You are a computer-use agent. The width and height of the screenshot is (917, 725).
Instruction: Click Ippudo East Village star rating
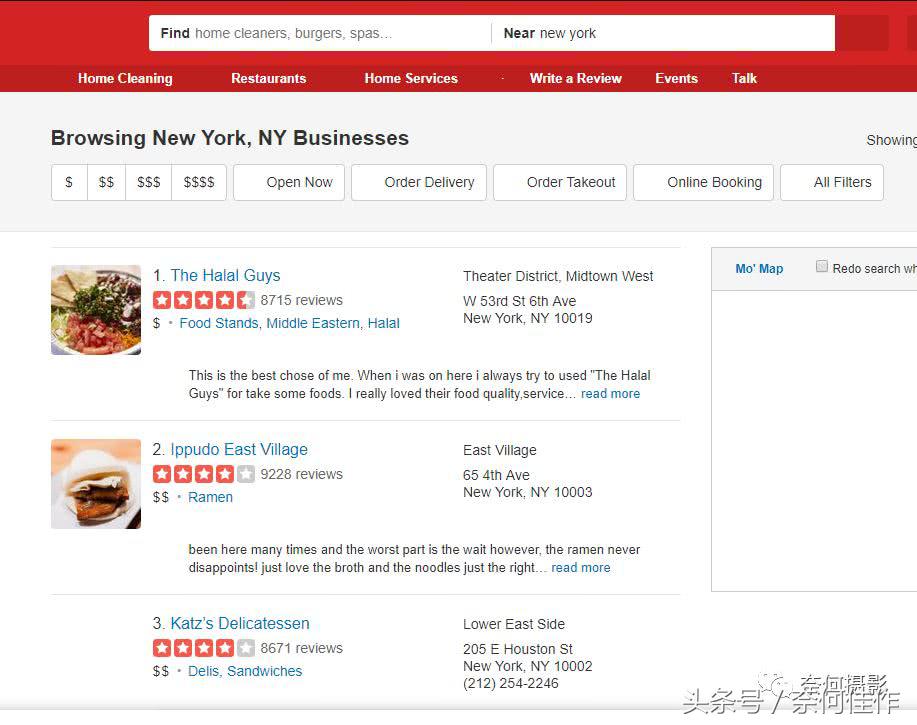pyautogui.click(x=204, y=474)
